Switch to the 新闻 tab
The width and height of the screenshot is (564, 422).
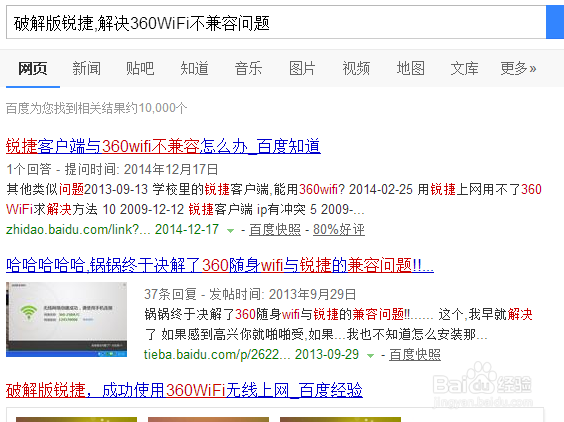(x=86, y=68)
